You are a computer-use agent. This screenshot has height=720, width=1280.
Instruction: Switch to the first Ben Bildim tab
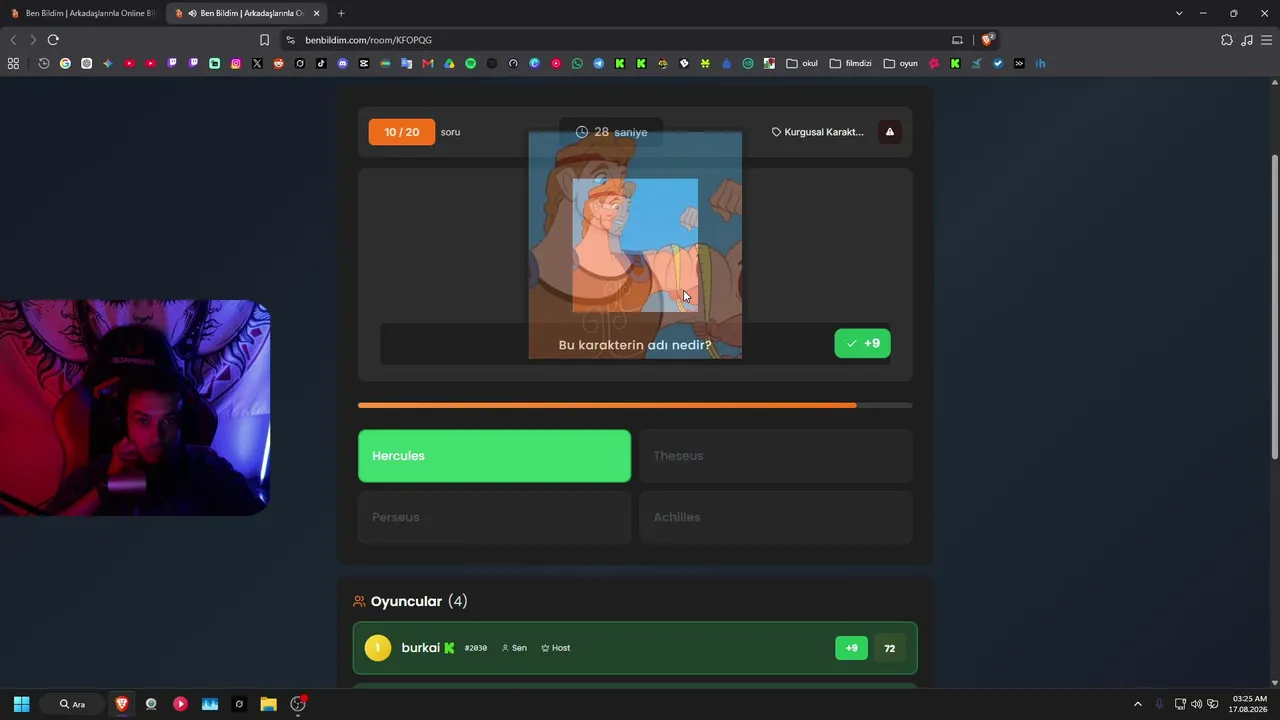[81, 13]
